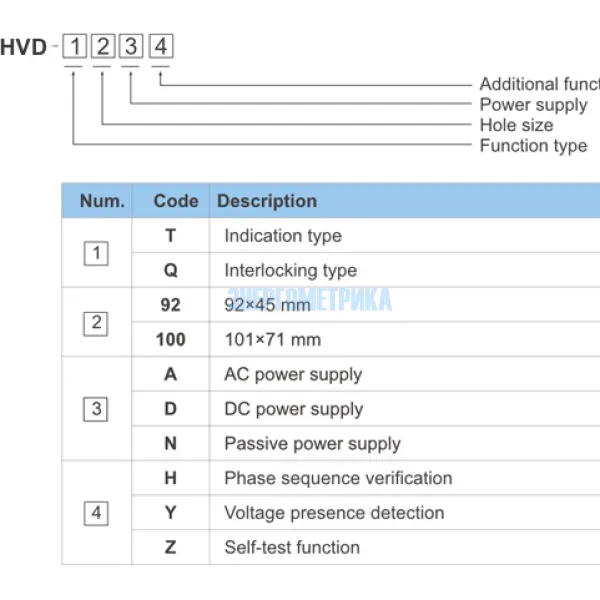Click the Passive power supply description
600x600 pixels.
click(x=312, y=444)
